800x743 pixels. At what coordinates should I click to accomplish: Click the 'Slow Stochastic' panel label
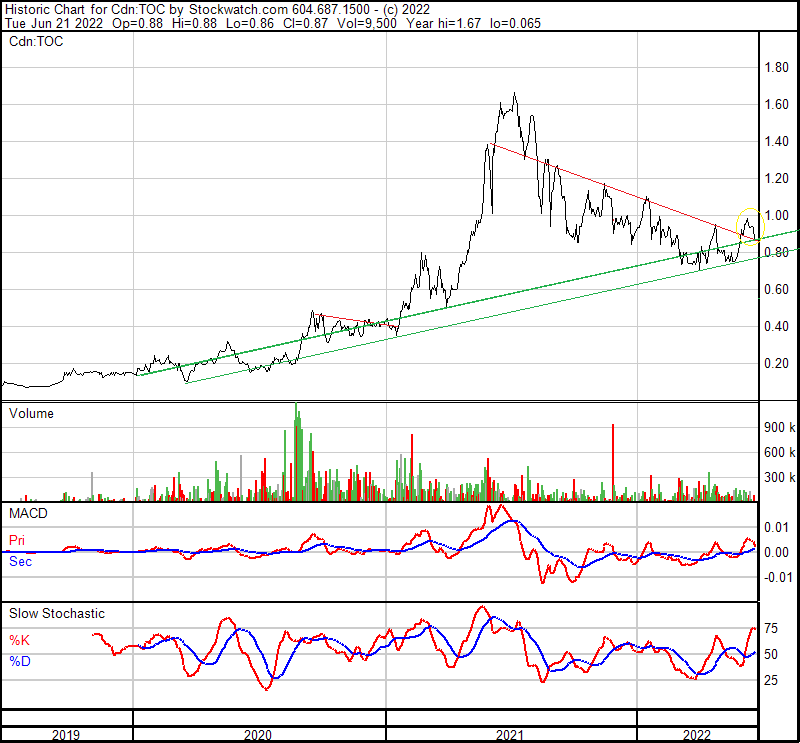point(57,613)
